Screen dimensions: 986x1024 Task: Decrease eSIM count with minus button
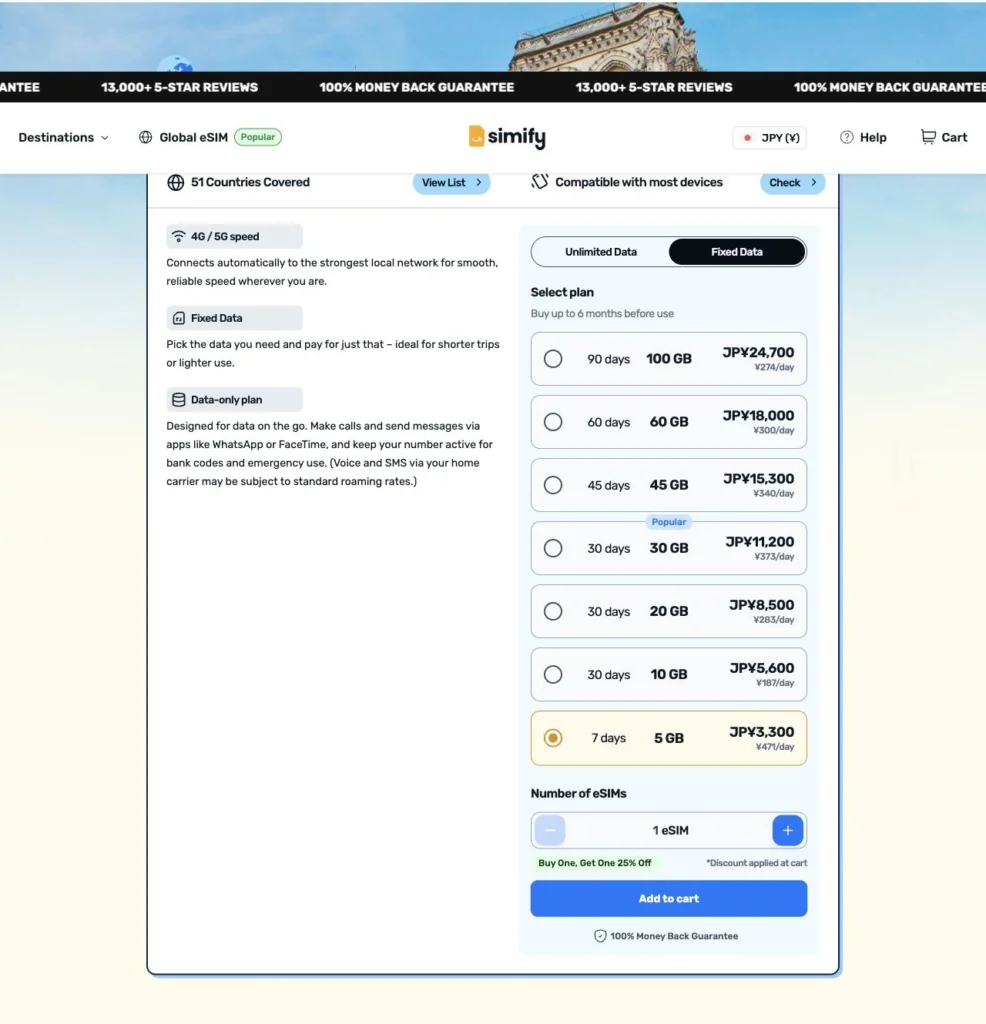click(550, 830)
